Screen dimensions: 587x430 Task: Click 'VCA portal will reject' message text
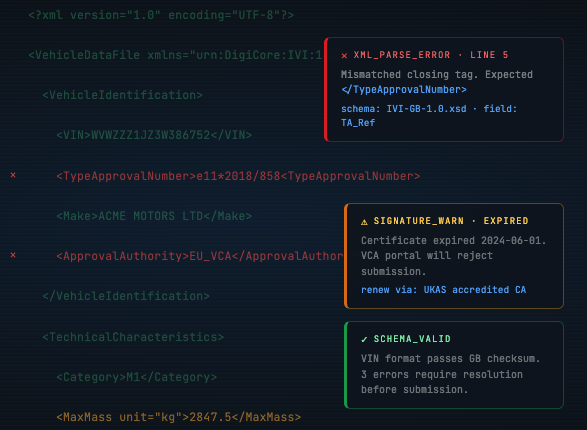(x=427, y=256)
